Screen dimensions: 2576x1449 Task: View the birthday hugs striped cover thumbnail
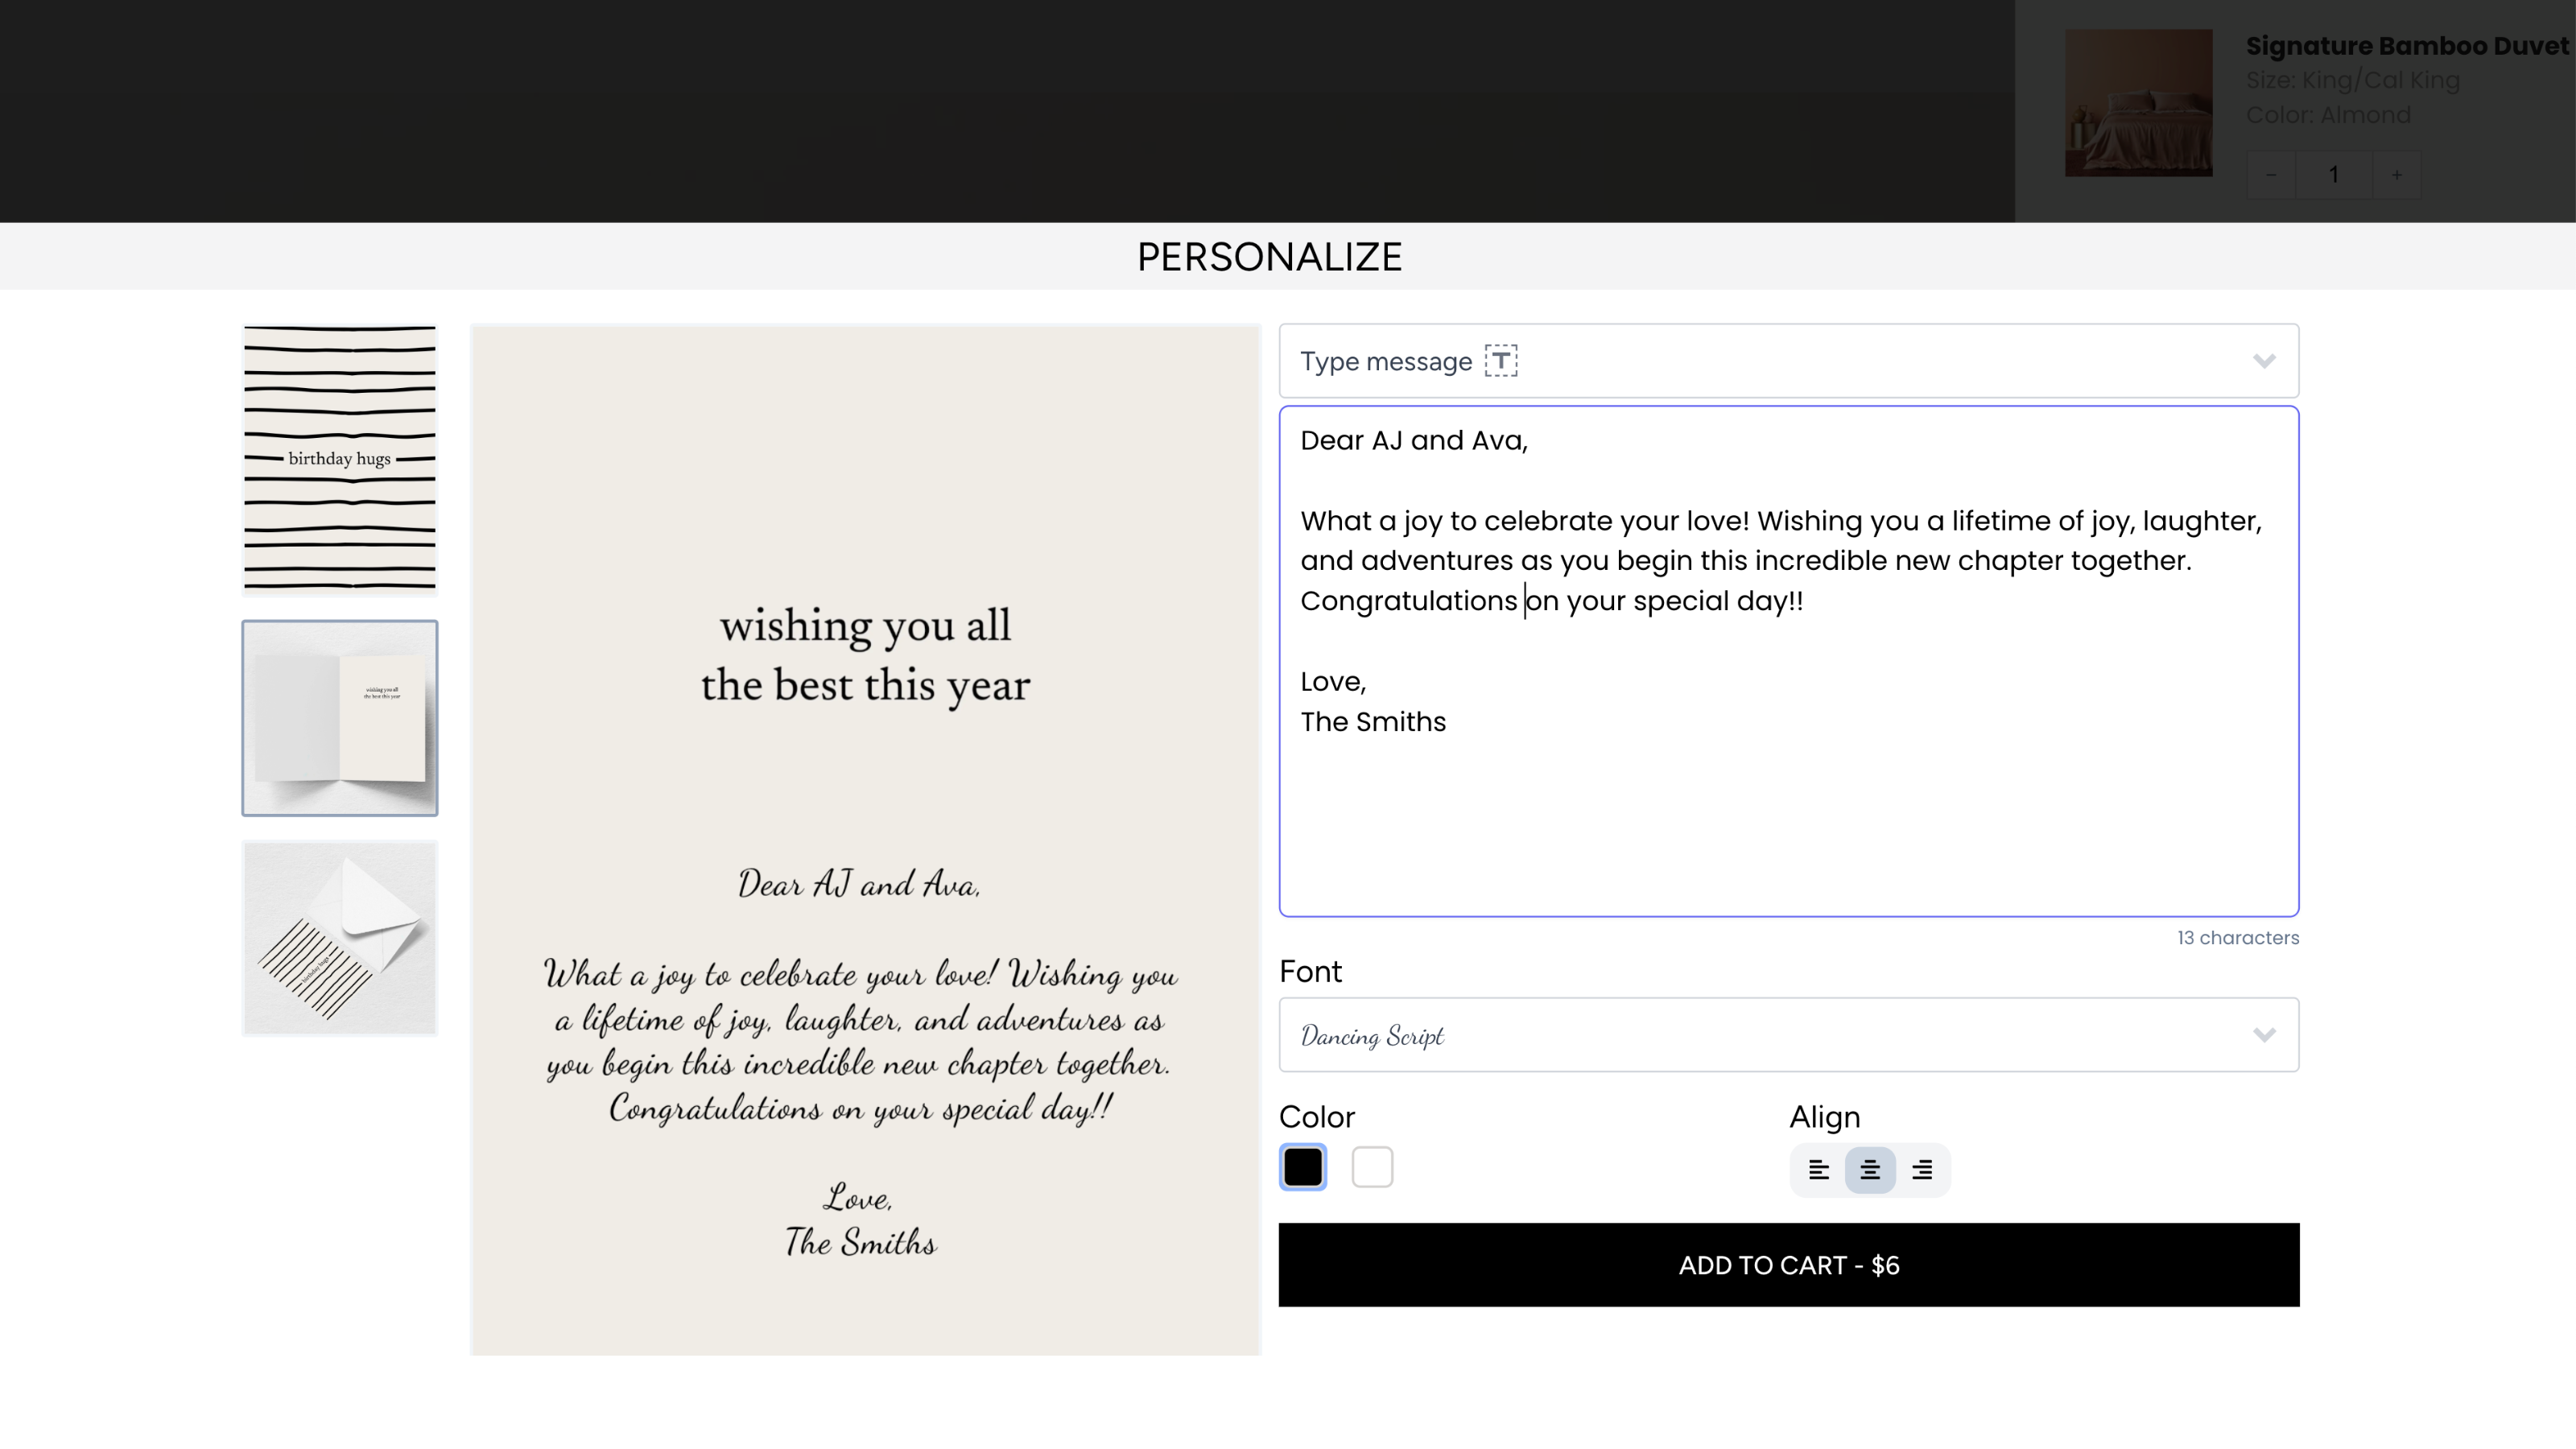340,460
